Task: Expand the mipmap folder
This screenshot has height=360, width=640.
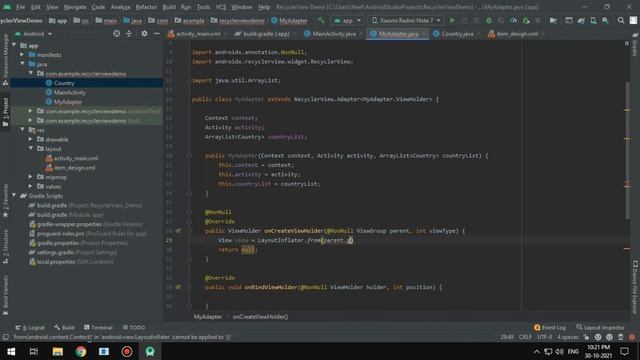Action: click(x=31, y=177)
